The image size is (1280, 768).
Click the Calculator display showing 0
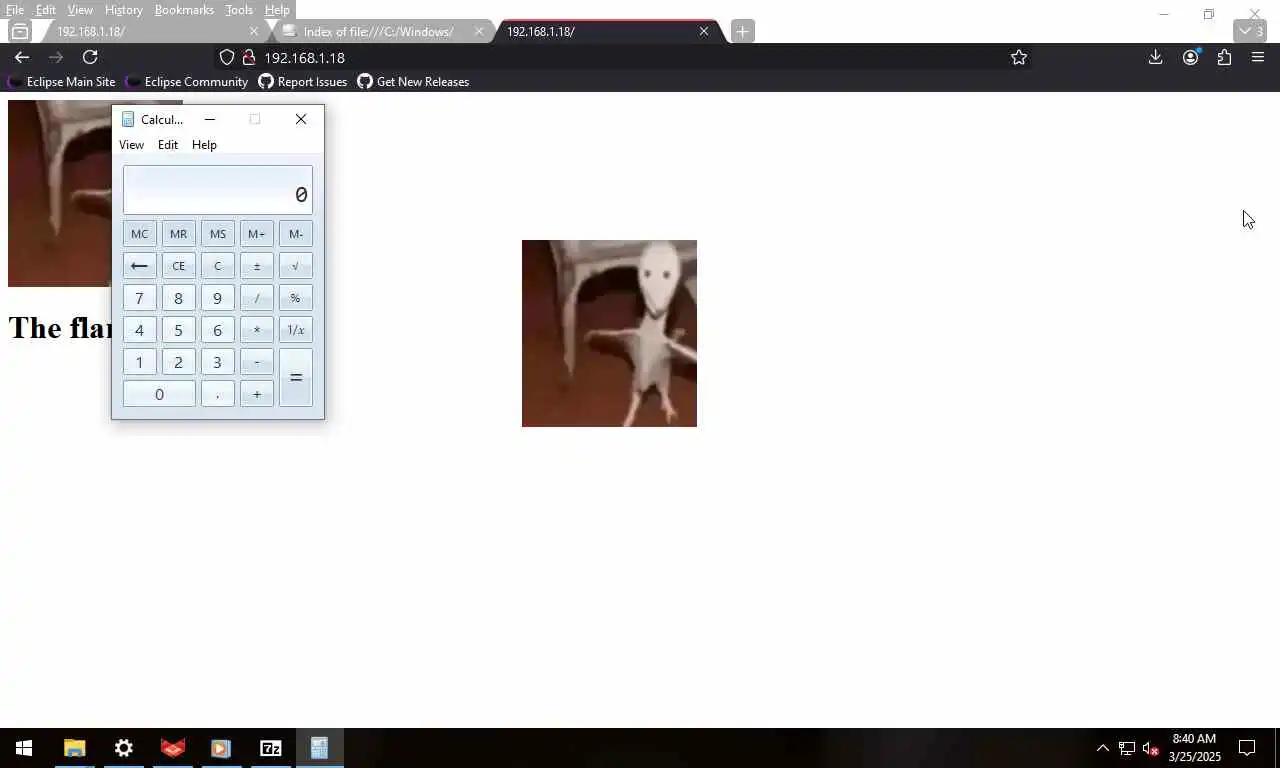click(218, 190)
